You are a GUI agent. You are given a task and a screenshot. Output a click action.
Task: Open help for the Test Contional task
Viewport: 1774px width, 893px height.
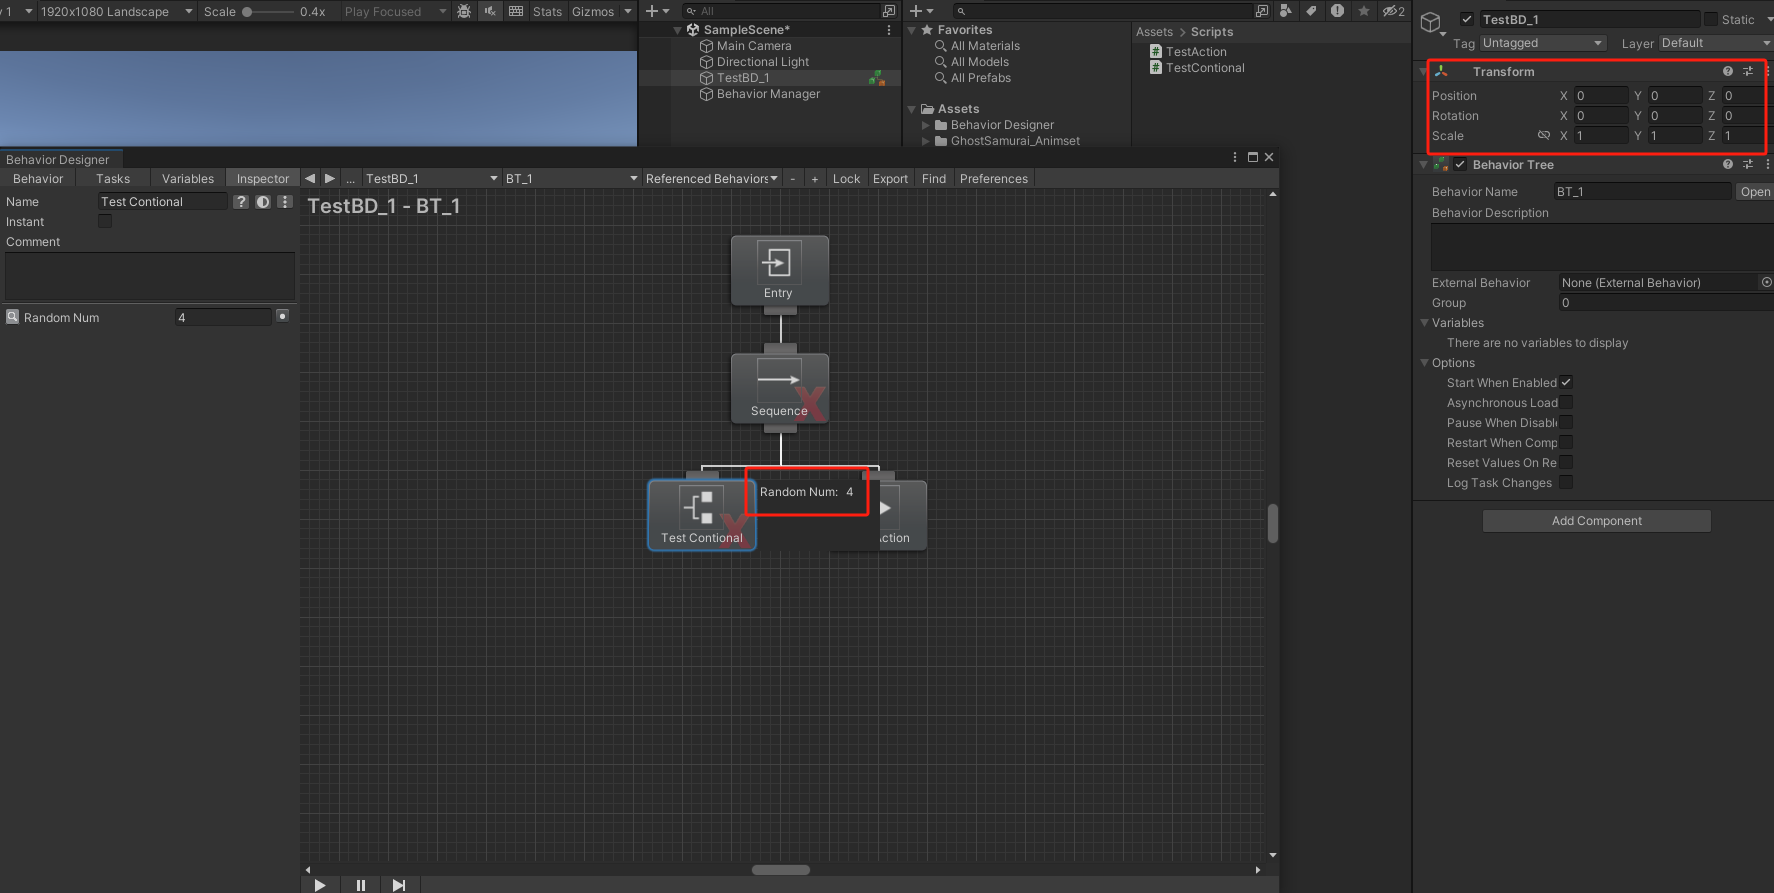click(241, 202)
